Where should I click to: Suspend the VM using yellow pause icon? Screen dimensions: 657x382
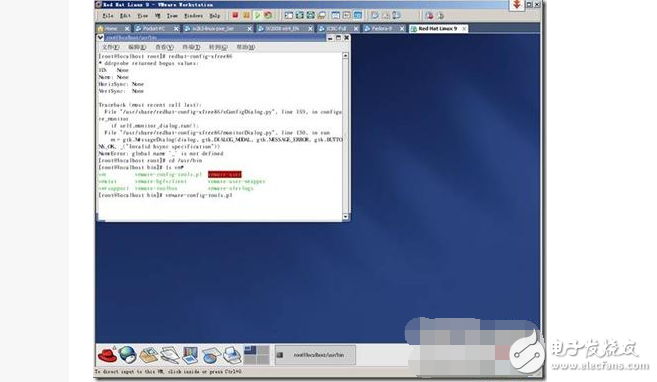click(246, 15)
